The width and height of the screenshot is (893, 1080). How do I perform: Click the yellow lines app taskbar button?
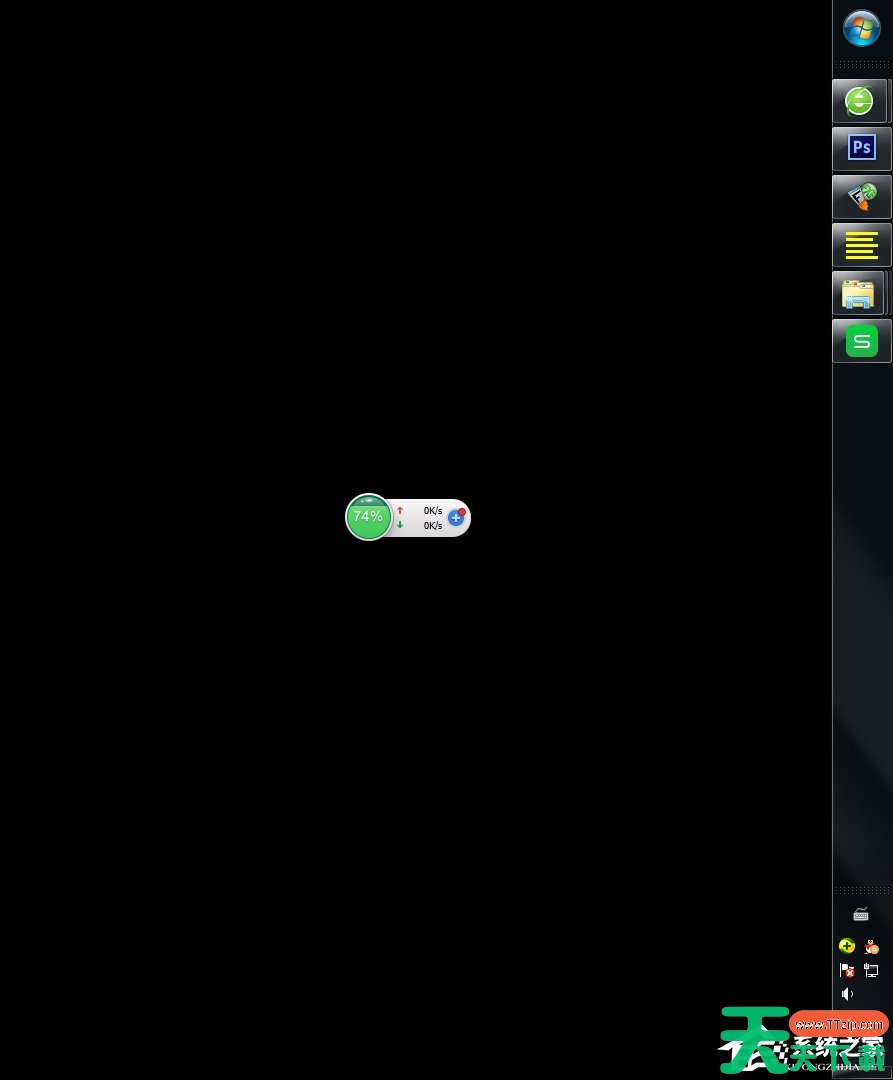pyautogui.click(x=861, y=245)
